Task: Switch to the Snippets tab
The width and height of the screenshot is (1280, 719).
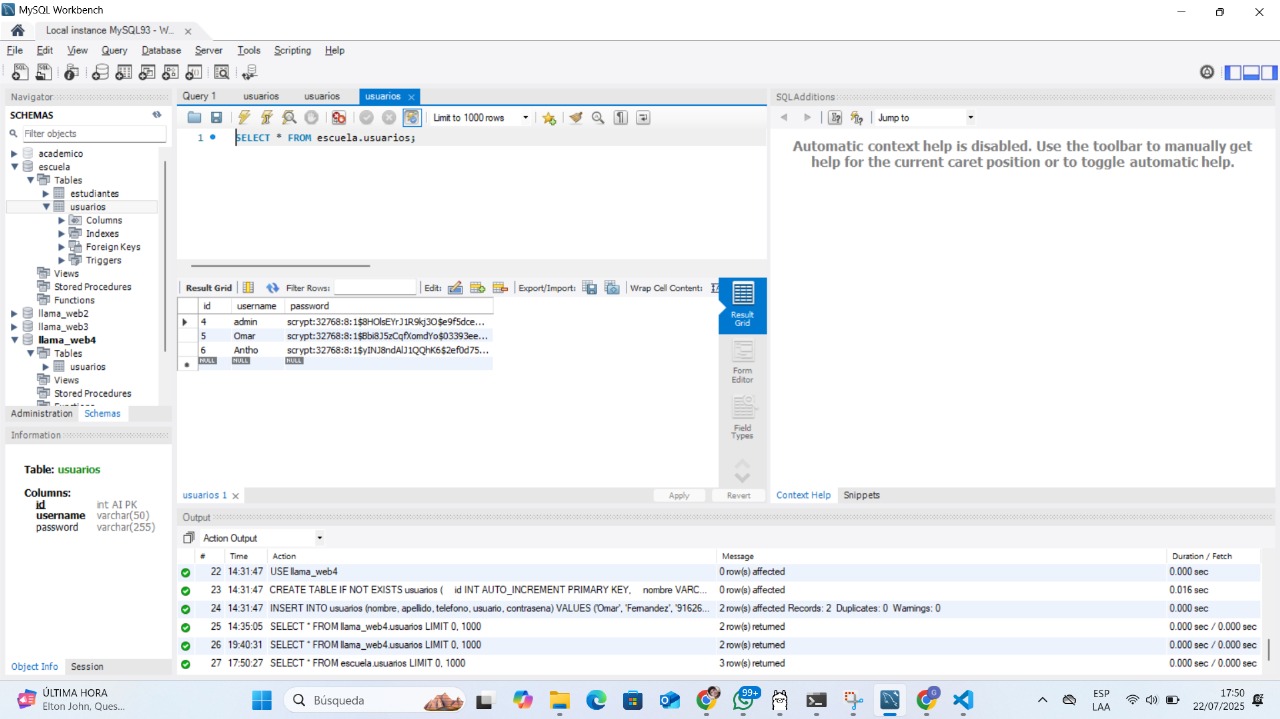Action: (x=862, y=495)
